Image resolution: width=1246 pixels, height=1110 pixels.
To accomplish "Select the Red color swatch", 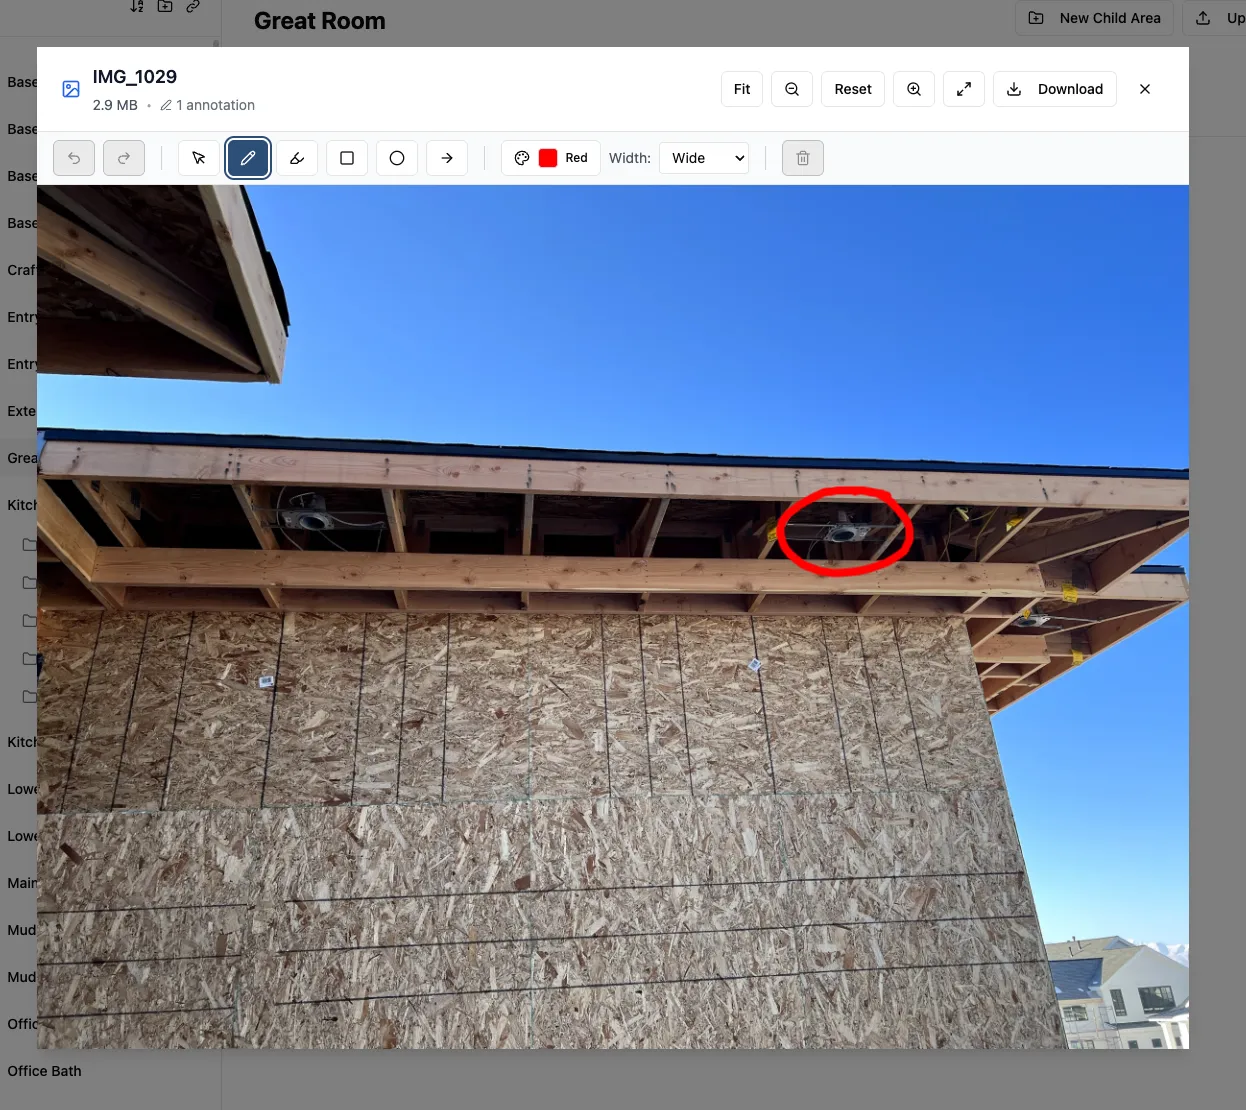I will 549,157.
